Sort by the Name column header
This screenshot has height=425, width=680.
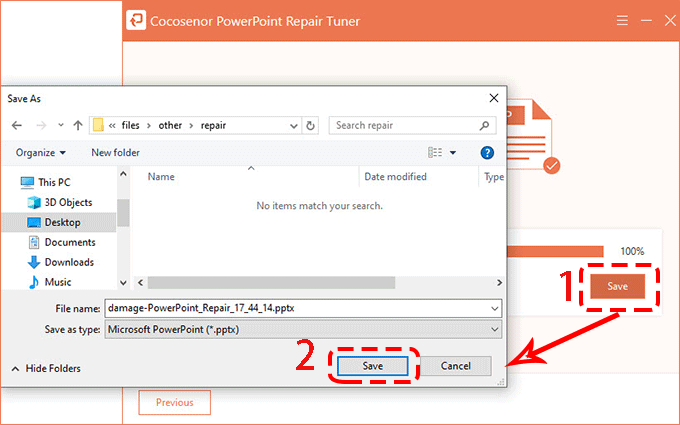pyautogui.click(x=161, y=177)
